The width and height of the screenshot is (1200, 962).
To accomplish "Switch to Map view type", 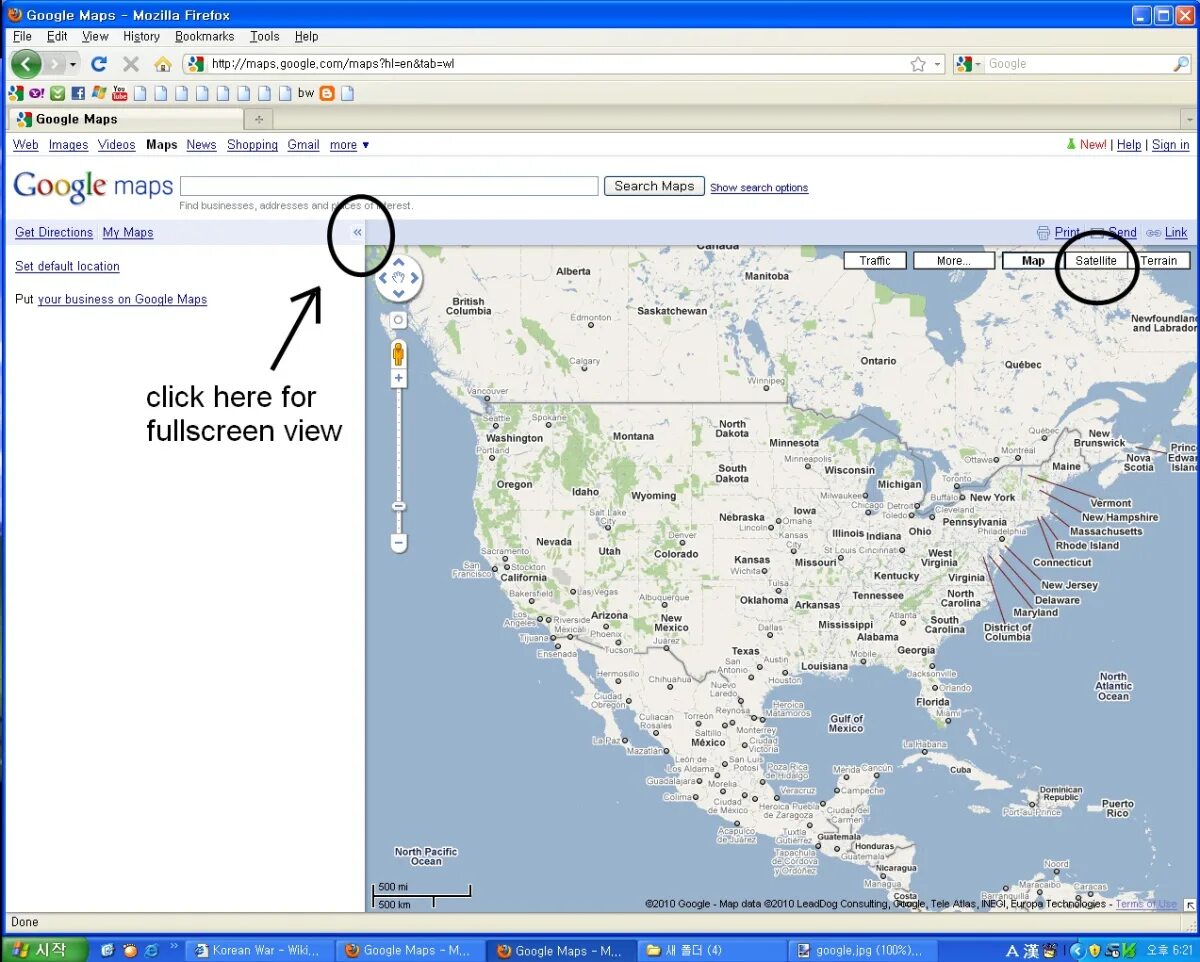I will (1033, 261).
